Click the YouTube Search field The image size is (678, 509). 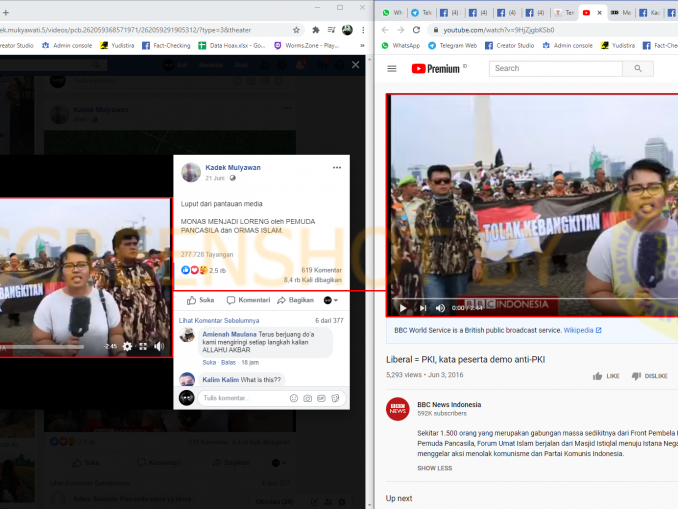pos(556,68)
